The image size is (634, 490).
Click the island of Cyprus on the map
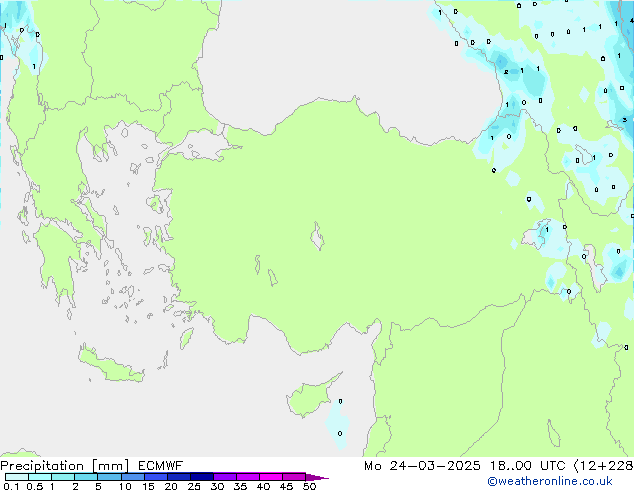coord(309,398)
